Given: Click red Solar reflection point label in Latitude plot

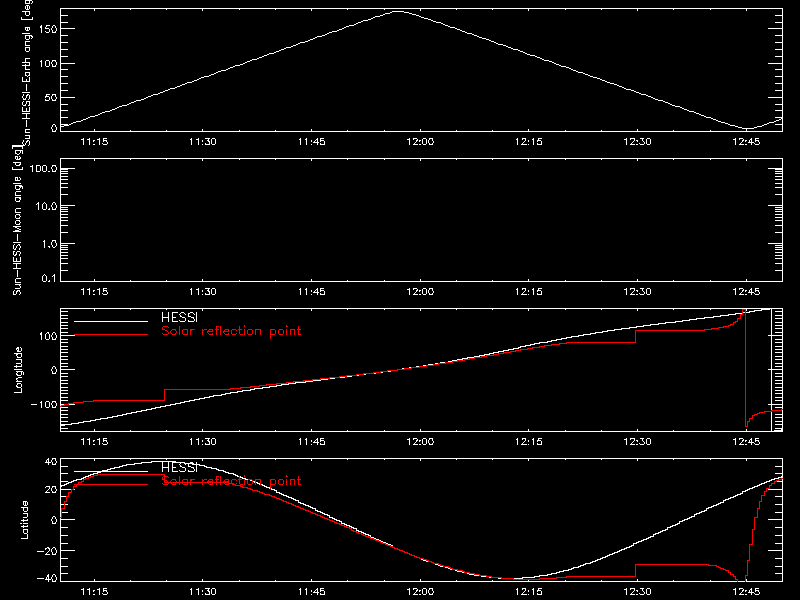Looking at the screenshot, I should (x=231, y=481).
